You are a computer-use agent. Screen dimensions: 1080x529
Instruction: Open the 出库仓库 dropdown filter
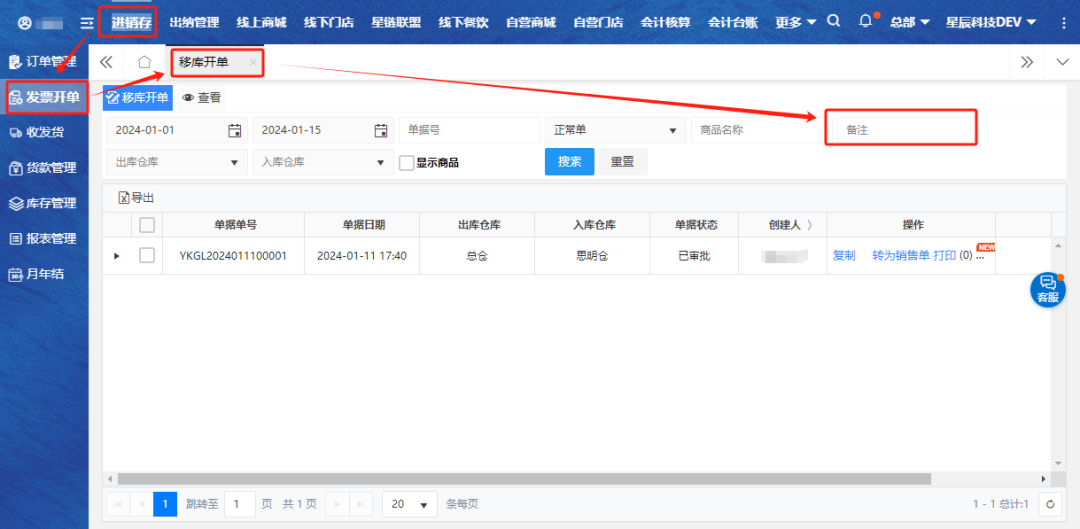click(x=175, y=162)
